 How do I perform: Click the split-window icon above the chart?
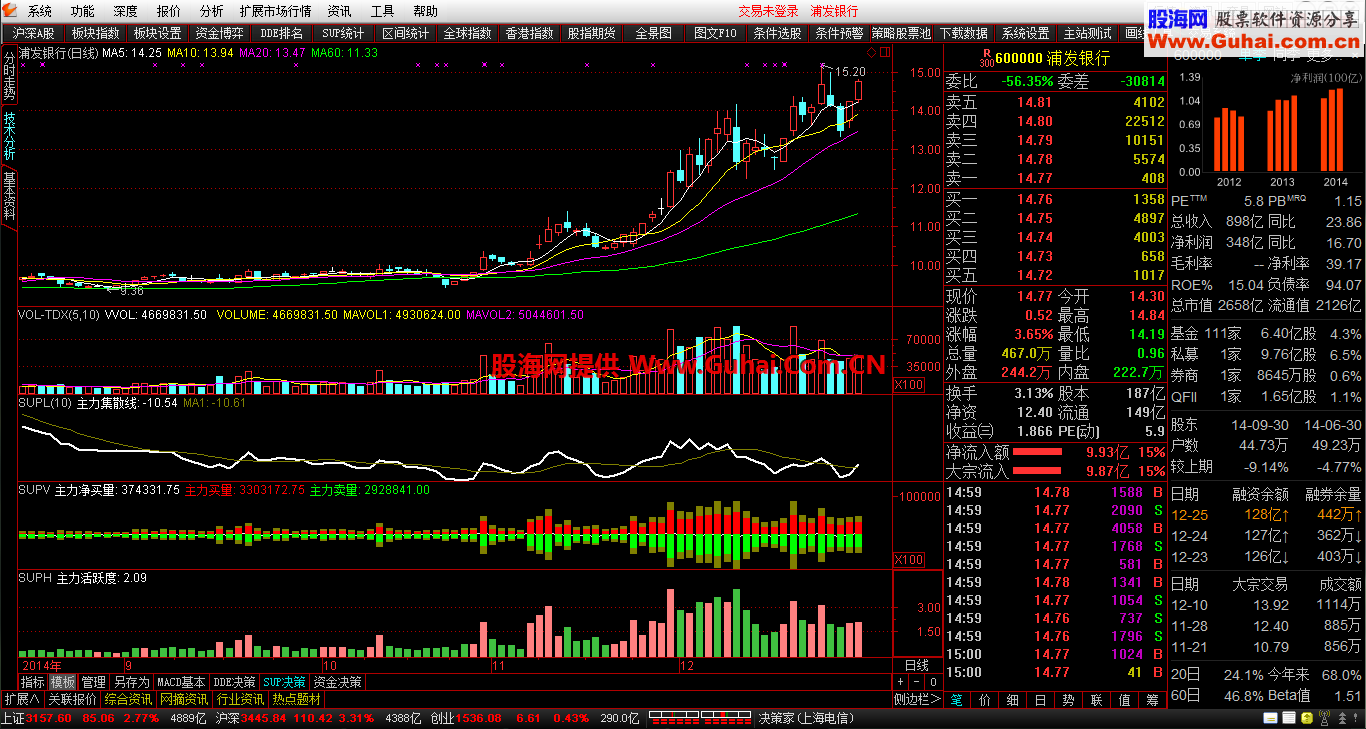[x=884, y=52]
